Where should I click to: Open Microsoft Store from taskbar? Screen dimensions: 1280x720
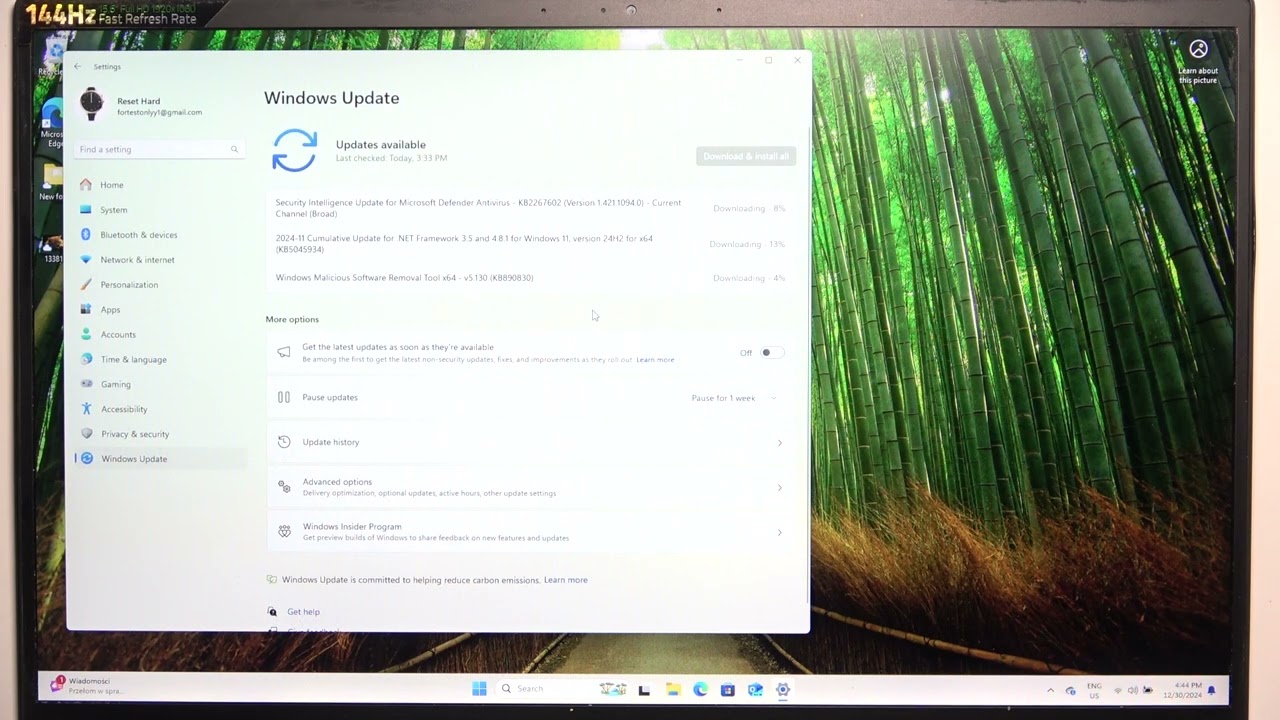pos(727,690)
